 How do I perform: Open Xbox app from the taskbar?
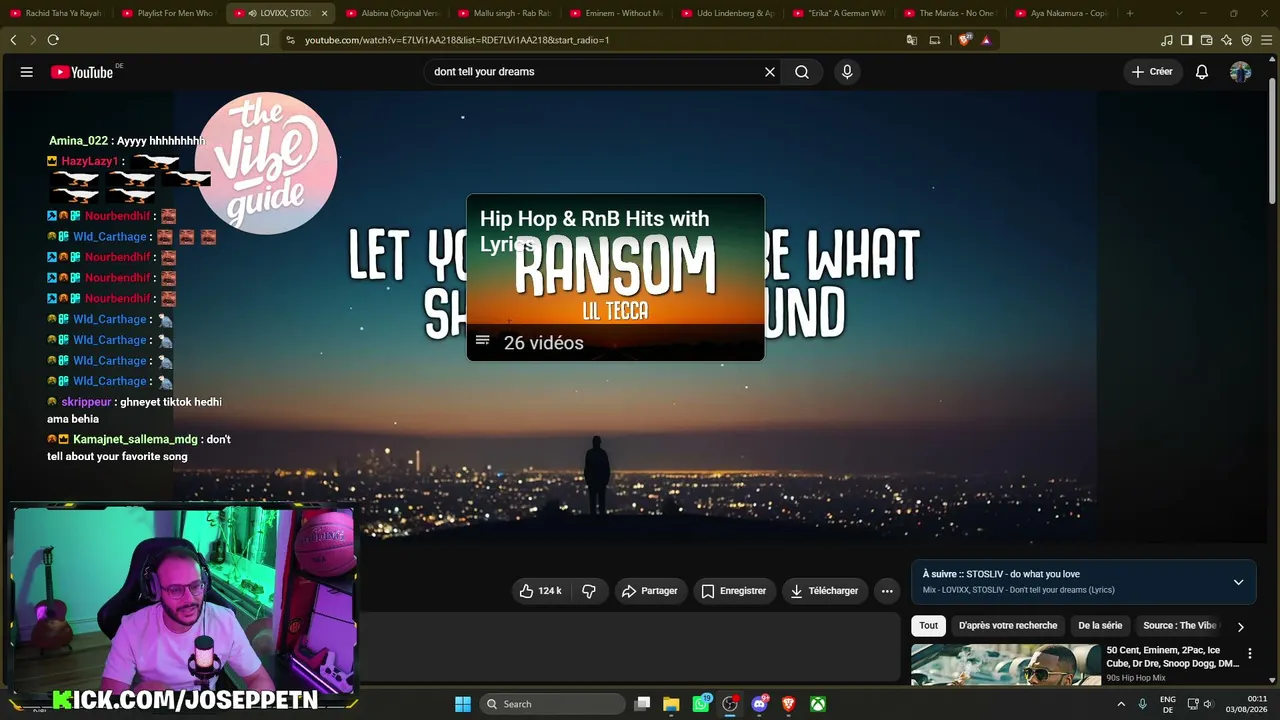click(818, 704)
